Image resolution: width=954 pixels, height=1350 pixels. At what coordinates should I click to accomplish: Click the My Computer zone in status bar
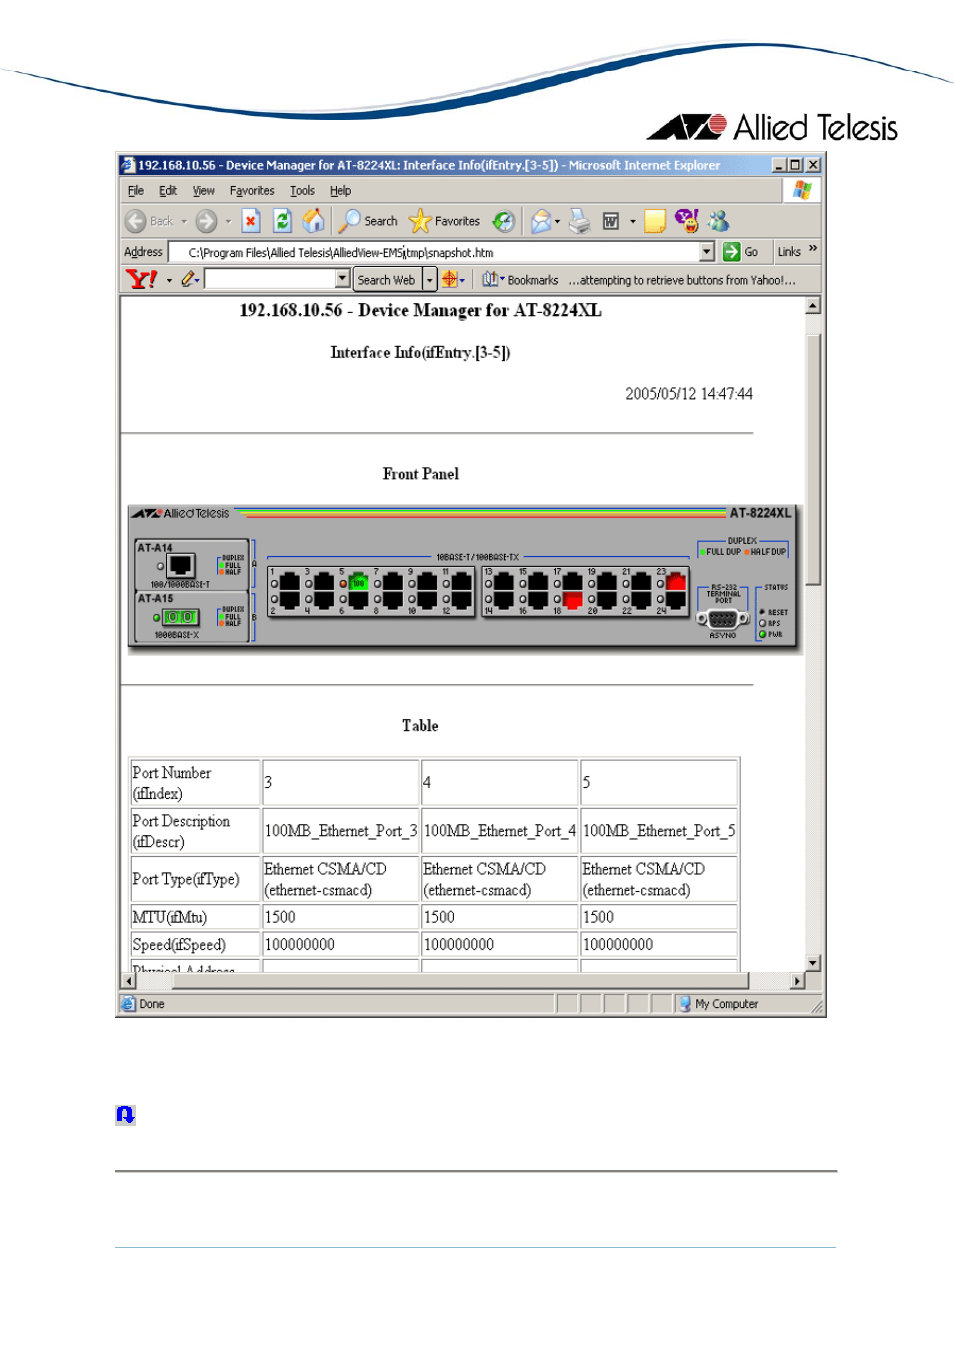point(718,1004)
